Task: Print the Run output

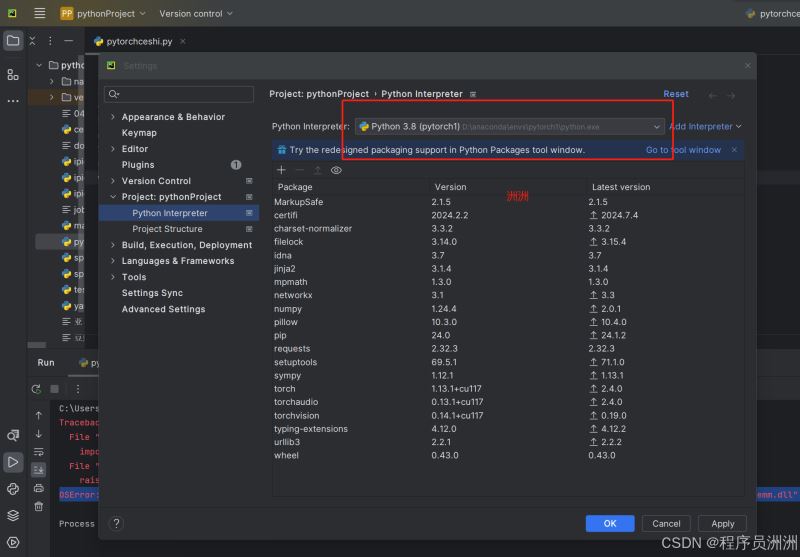Action: point(39,488)
